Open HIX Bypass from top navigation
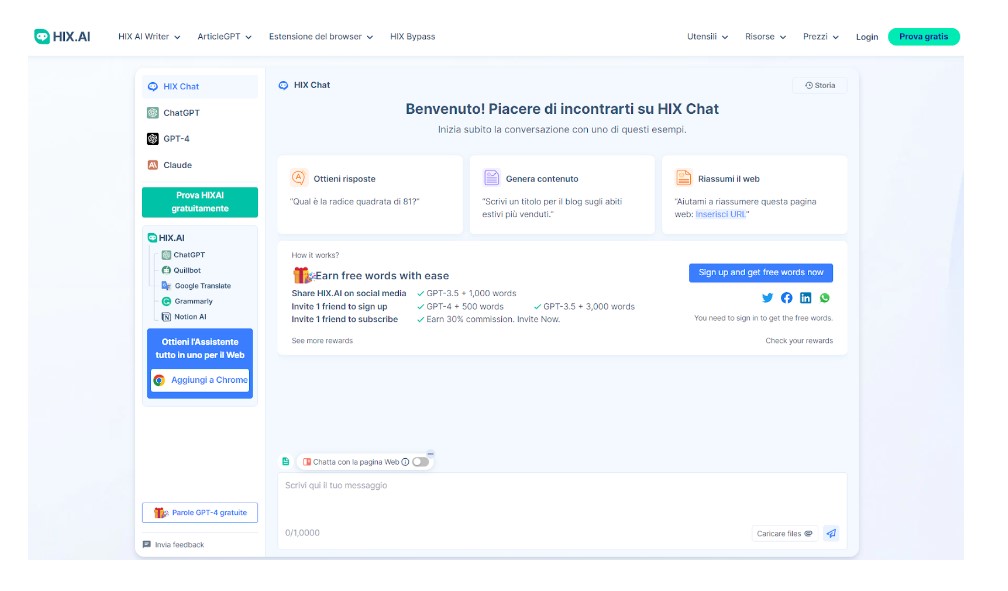 click(x=412, y=37)
